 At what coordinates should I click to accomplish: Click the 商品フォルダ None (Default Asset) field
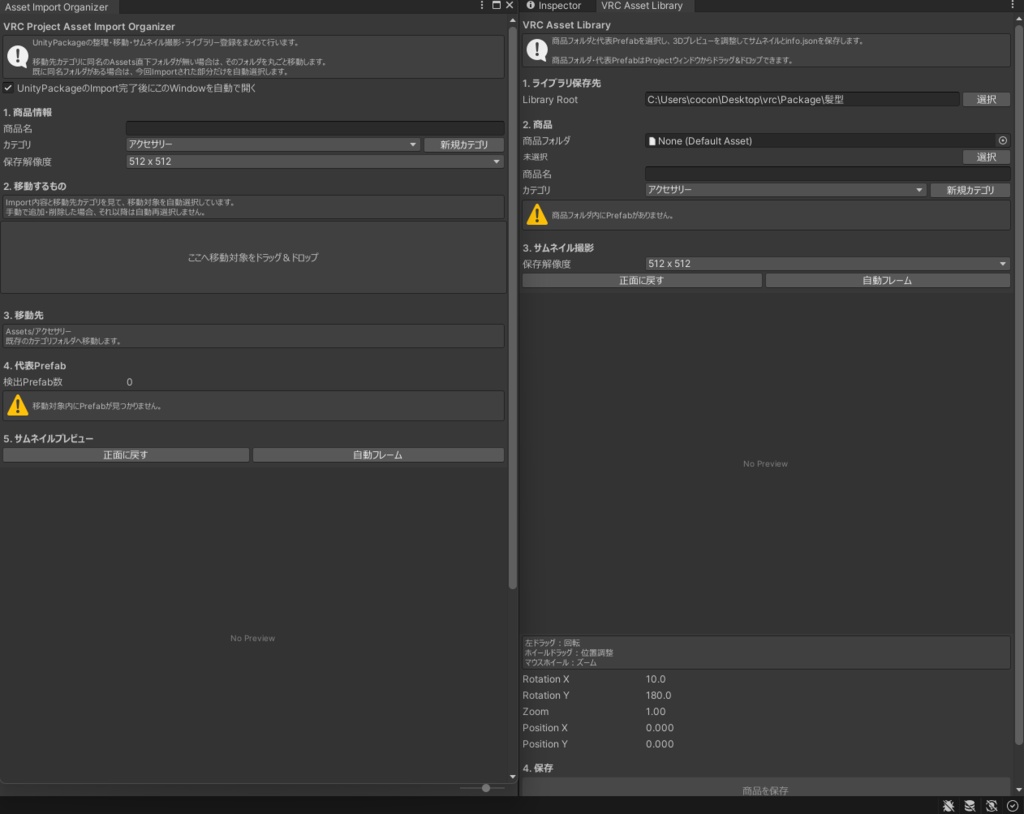click(x=820, y=140)
